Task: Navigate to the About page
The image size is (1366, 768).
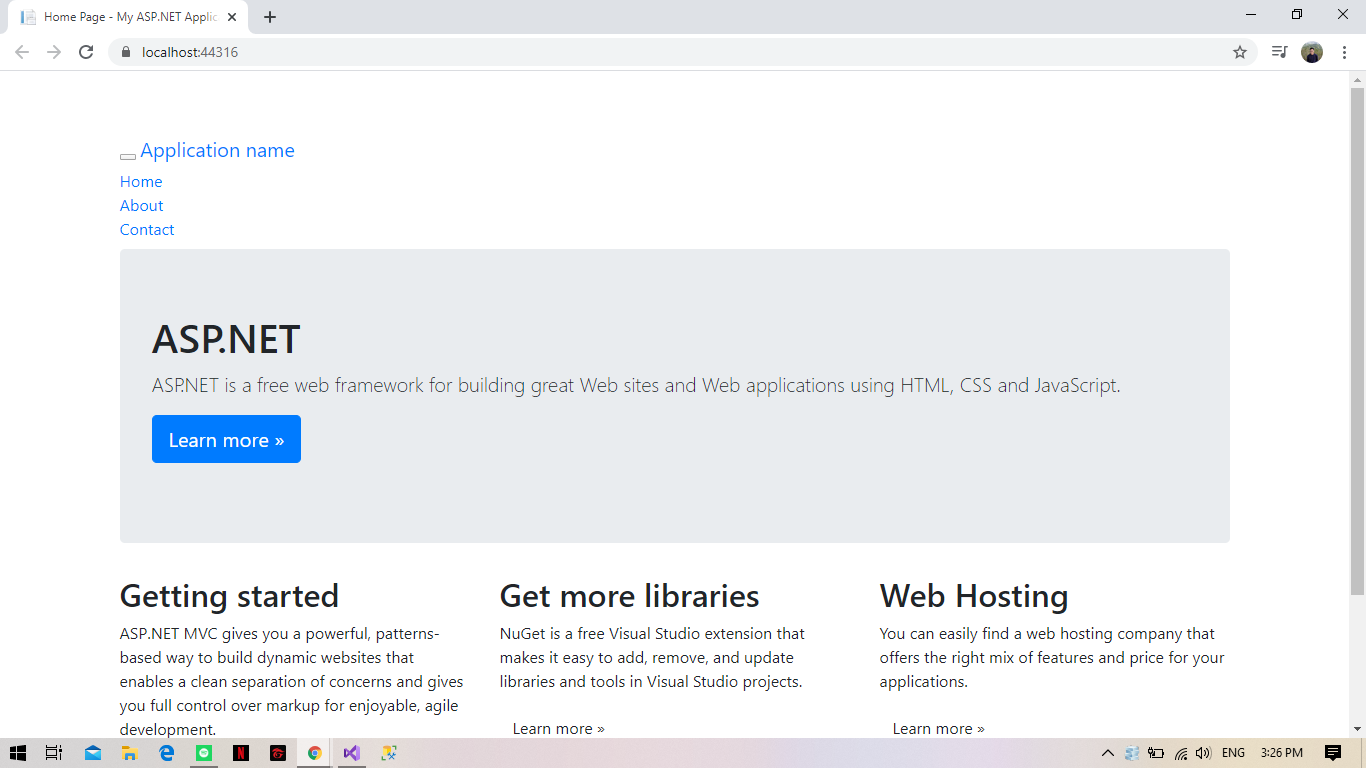Action: [141, 206]
